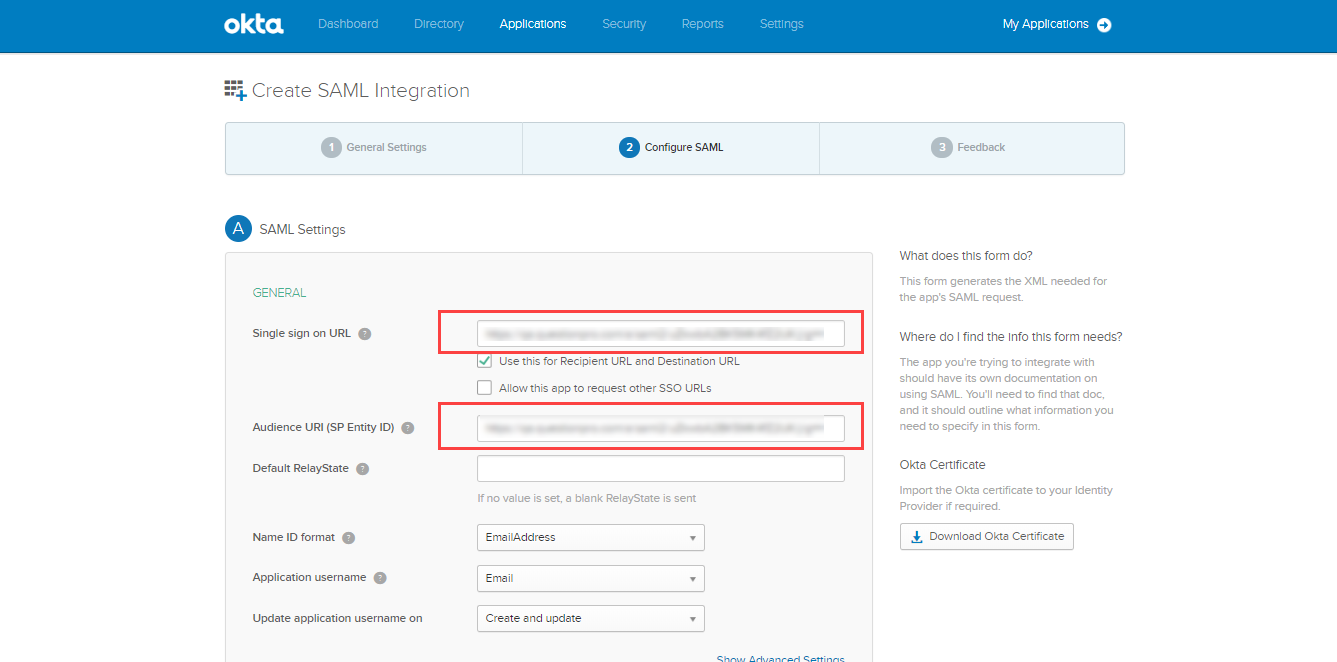The image size is (1337, 662).
Task: Click the My Applications arrow icon
Action: click(x=1104, y=25)
